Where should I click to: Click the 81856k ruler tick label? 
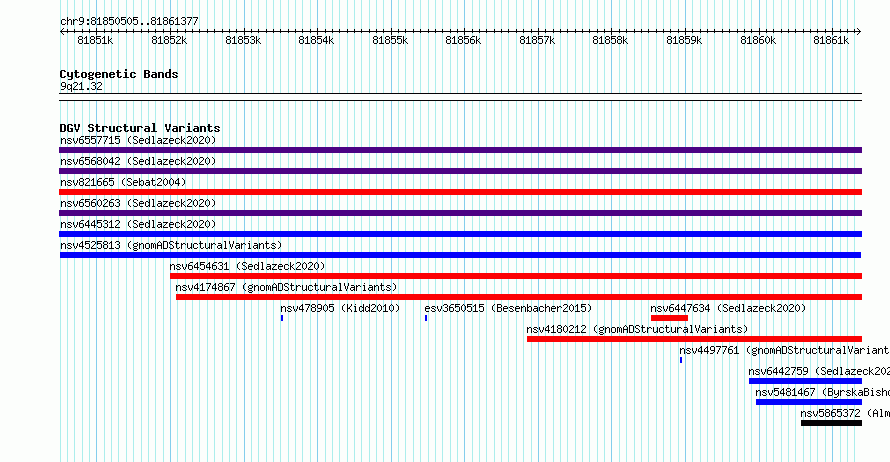pos(463,40)
